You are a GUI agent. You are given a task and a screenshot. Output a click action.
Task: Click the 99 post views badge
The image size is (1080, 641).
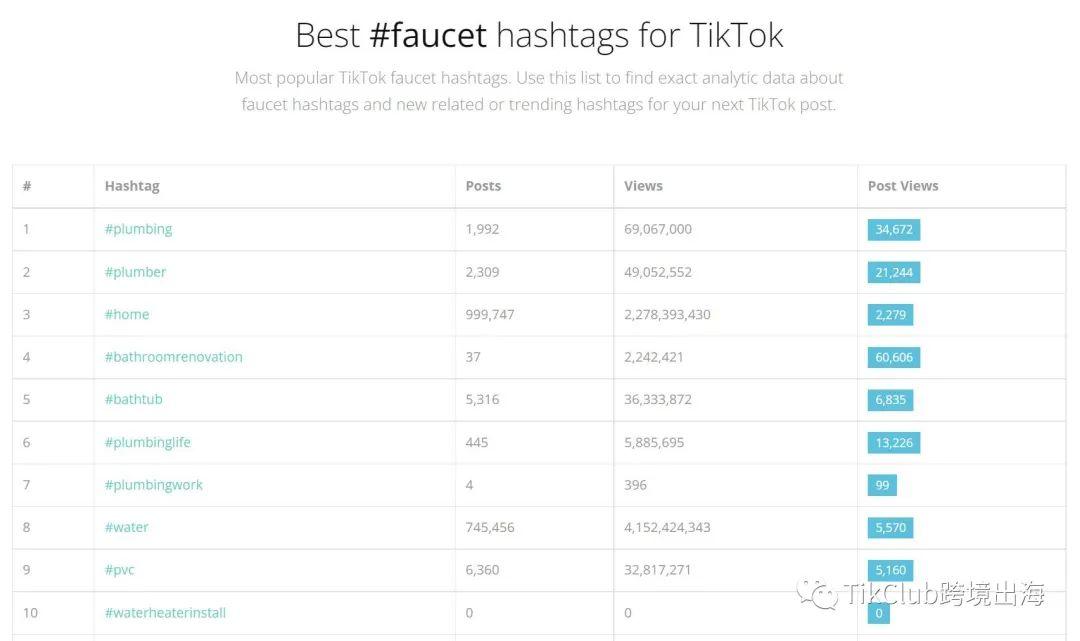(x=882, y=485)
